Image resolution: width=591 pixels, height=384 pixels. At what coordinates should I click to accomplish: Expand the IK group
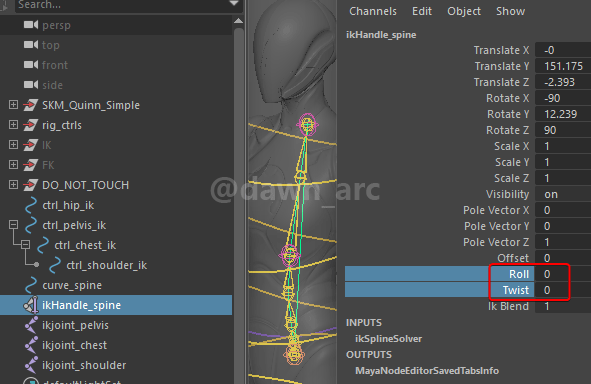13,144
